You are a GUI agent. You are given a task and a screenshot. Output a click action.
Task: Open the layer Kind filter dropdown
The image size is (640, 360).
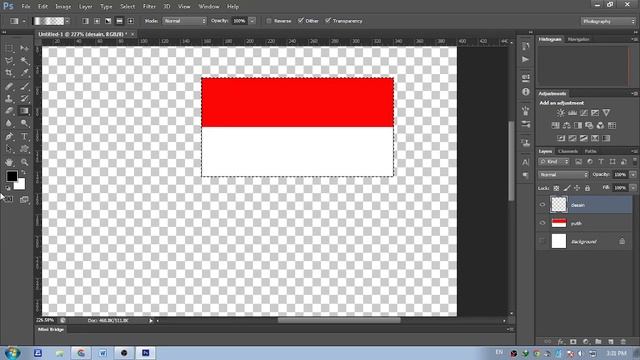[x=553, y=162]
